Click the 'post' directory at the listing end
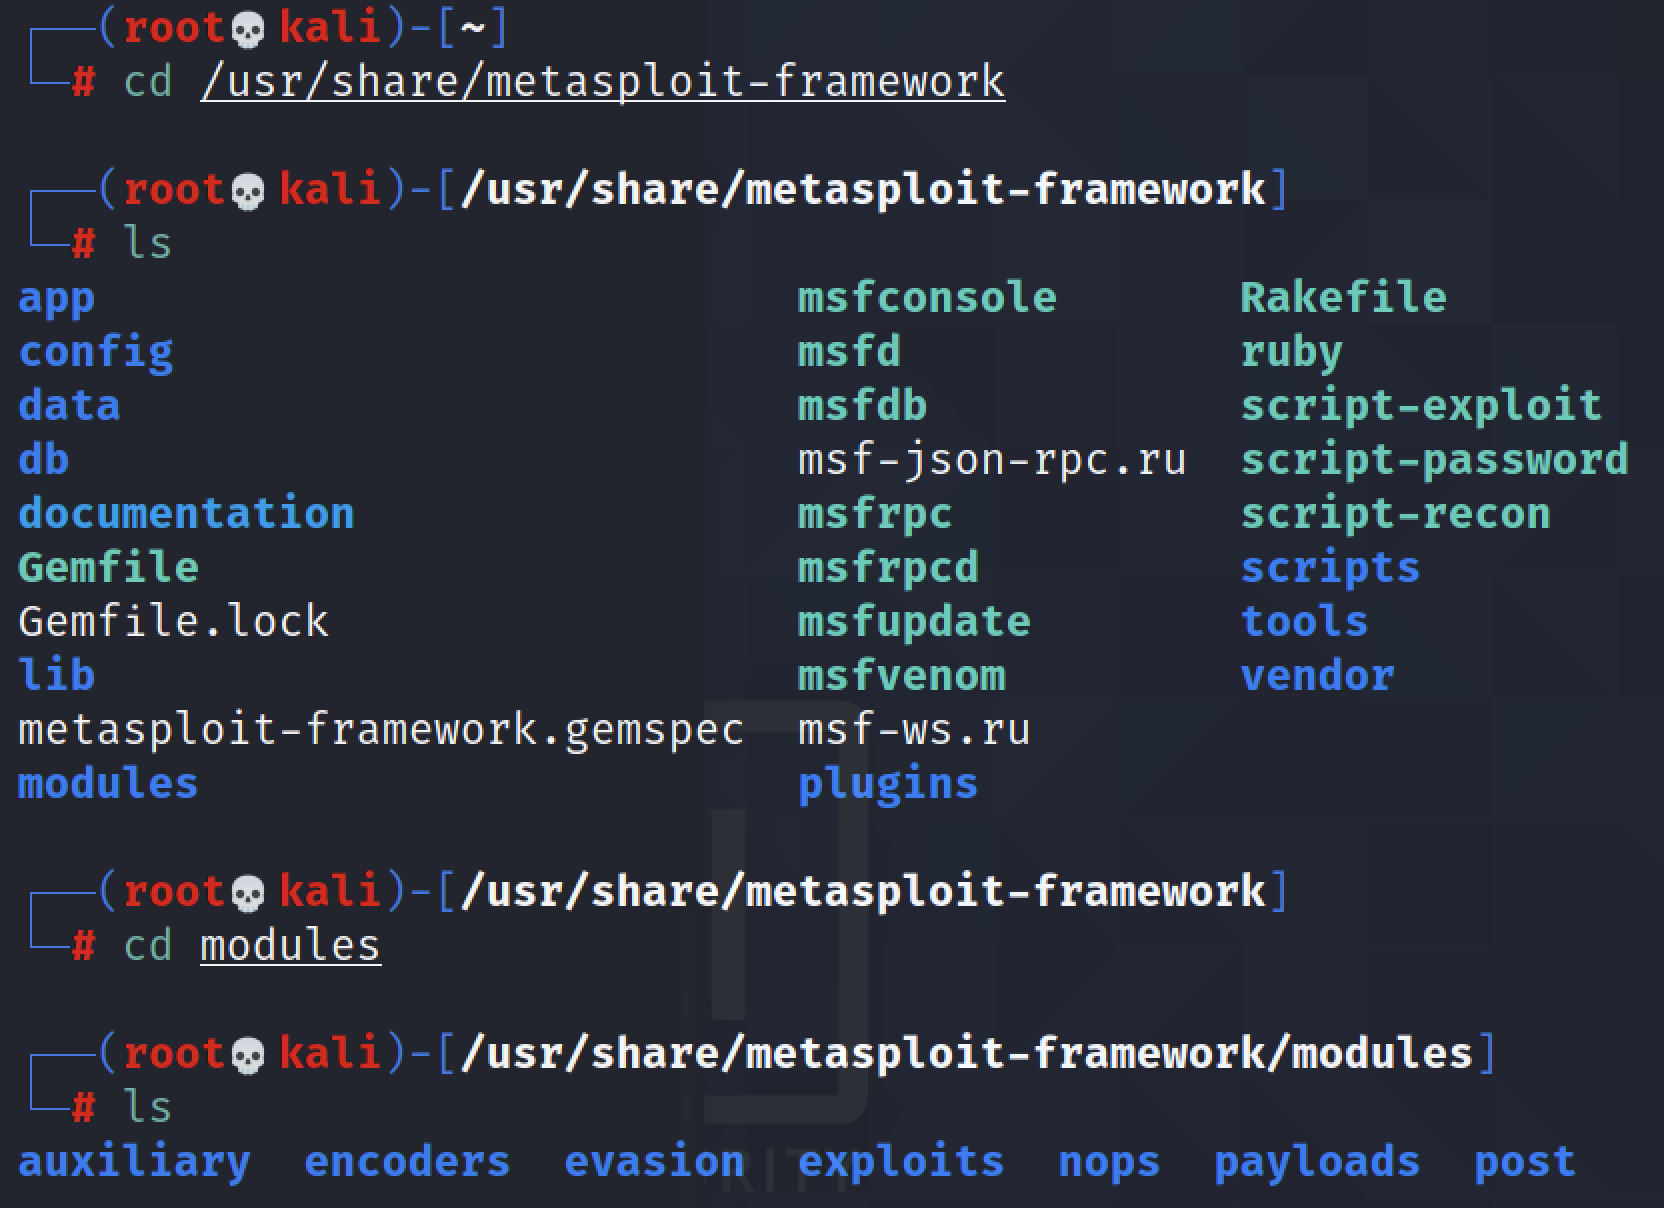This screenshot has width=1664, height=1208. [x=1524, y=1162]
